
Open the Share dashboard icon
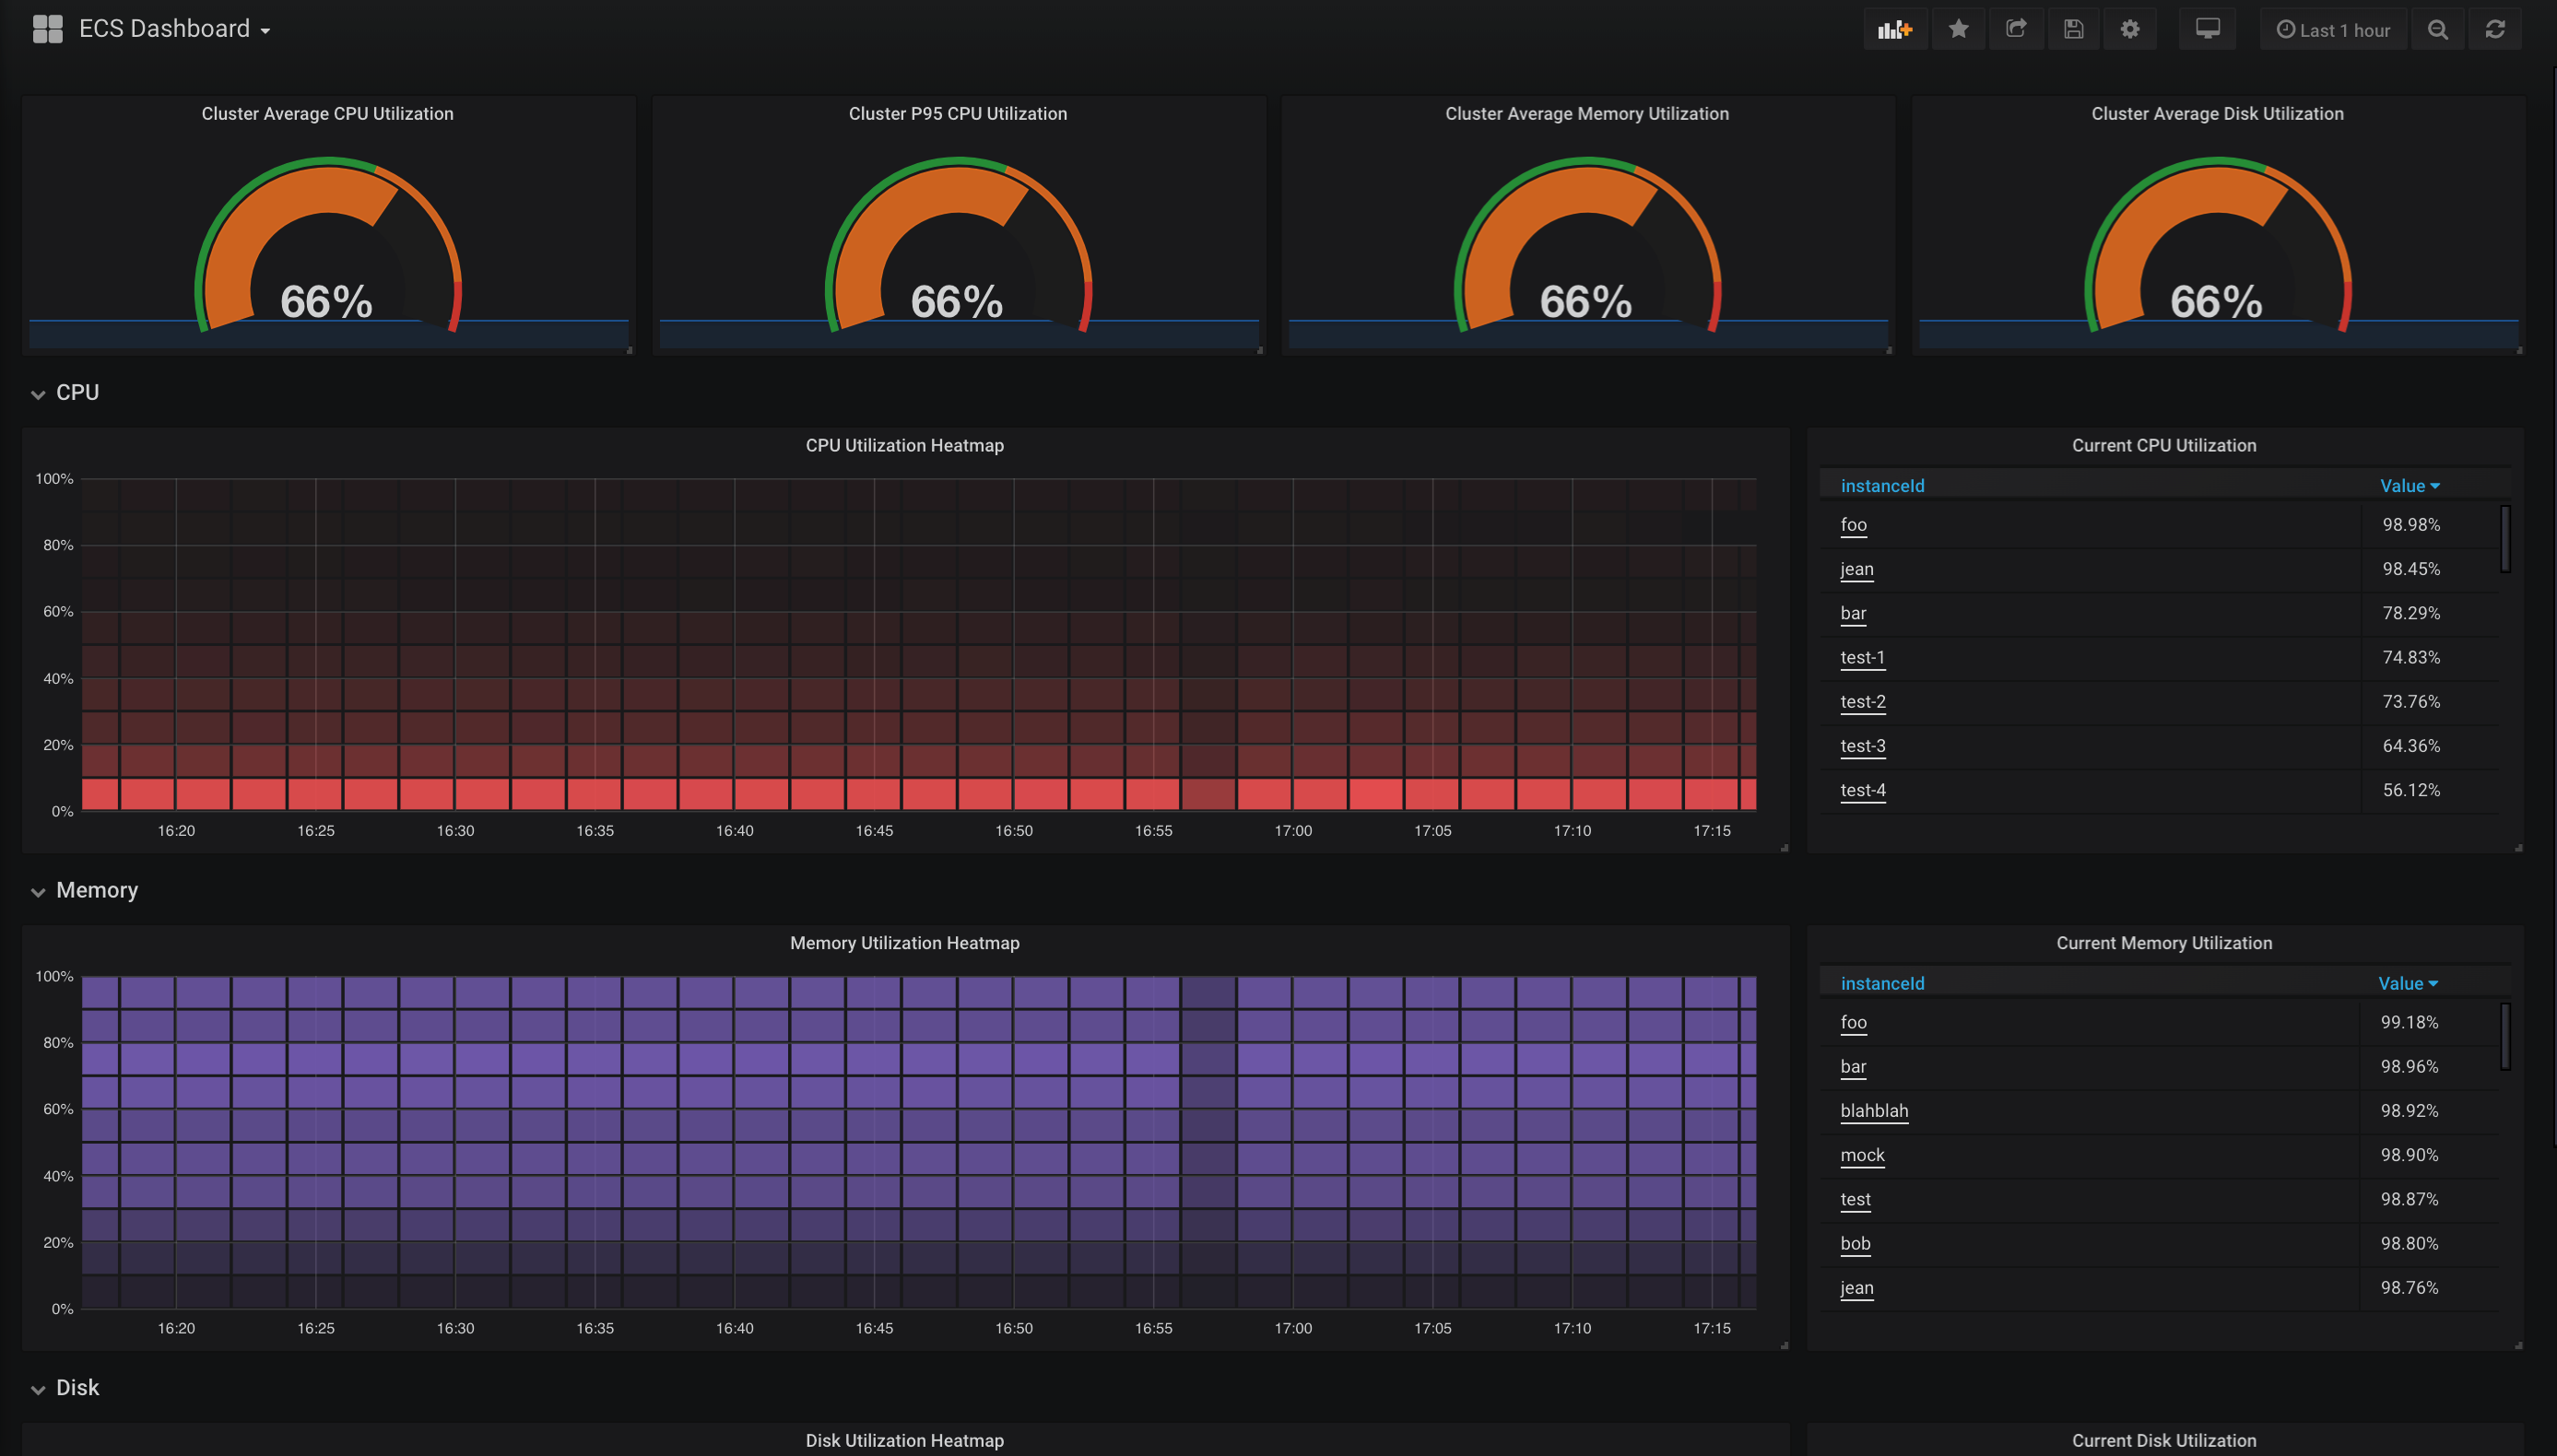[x=2016, y=30]
